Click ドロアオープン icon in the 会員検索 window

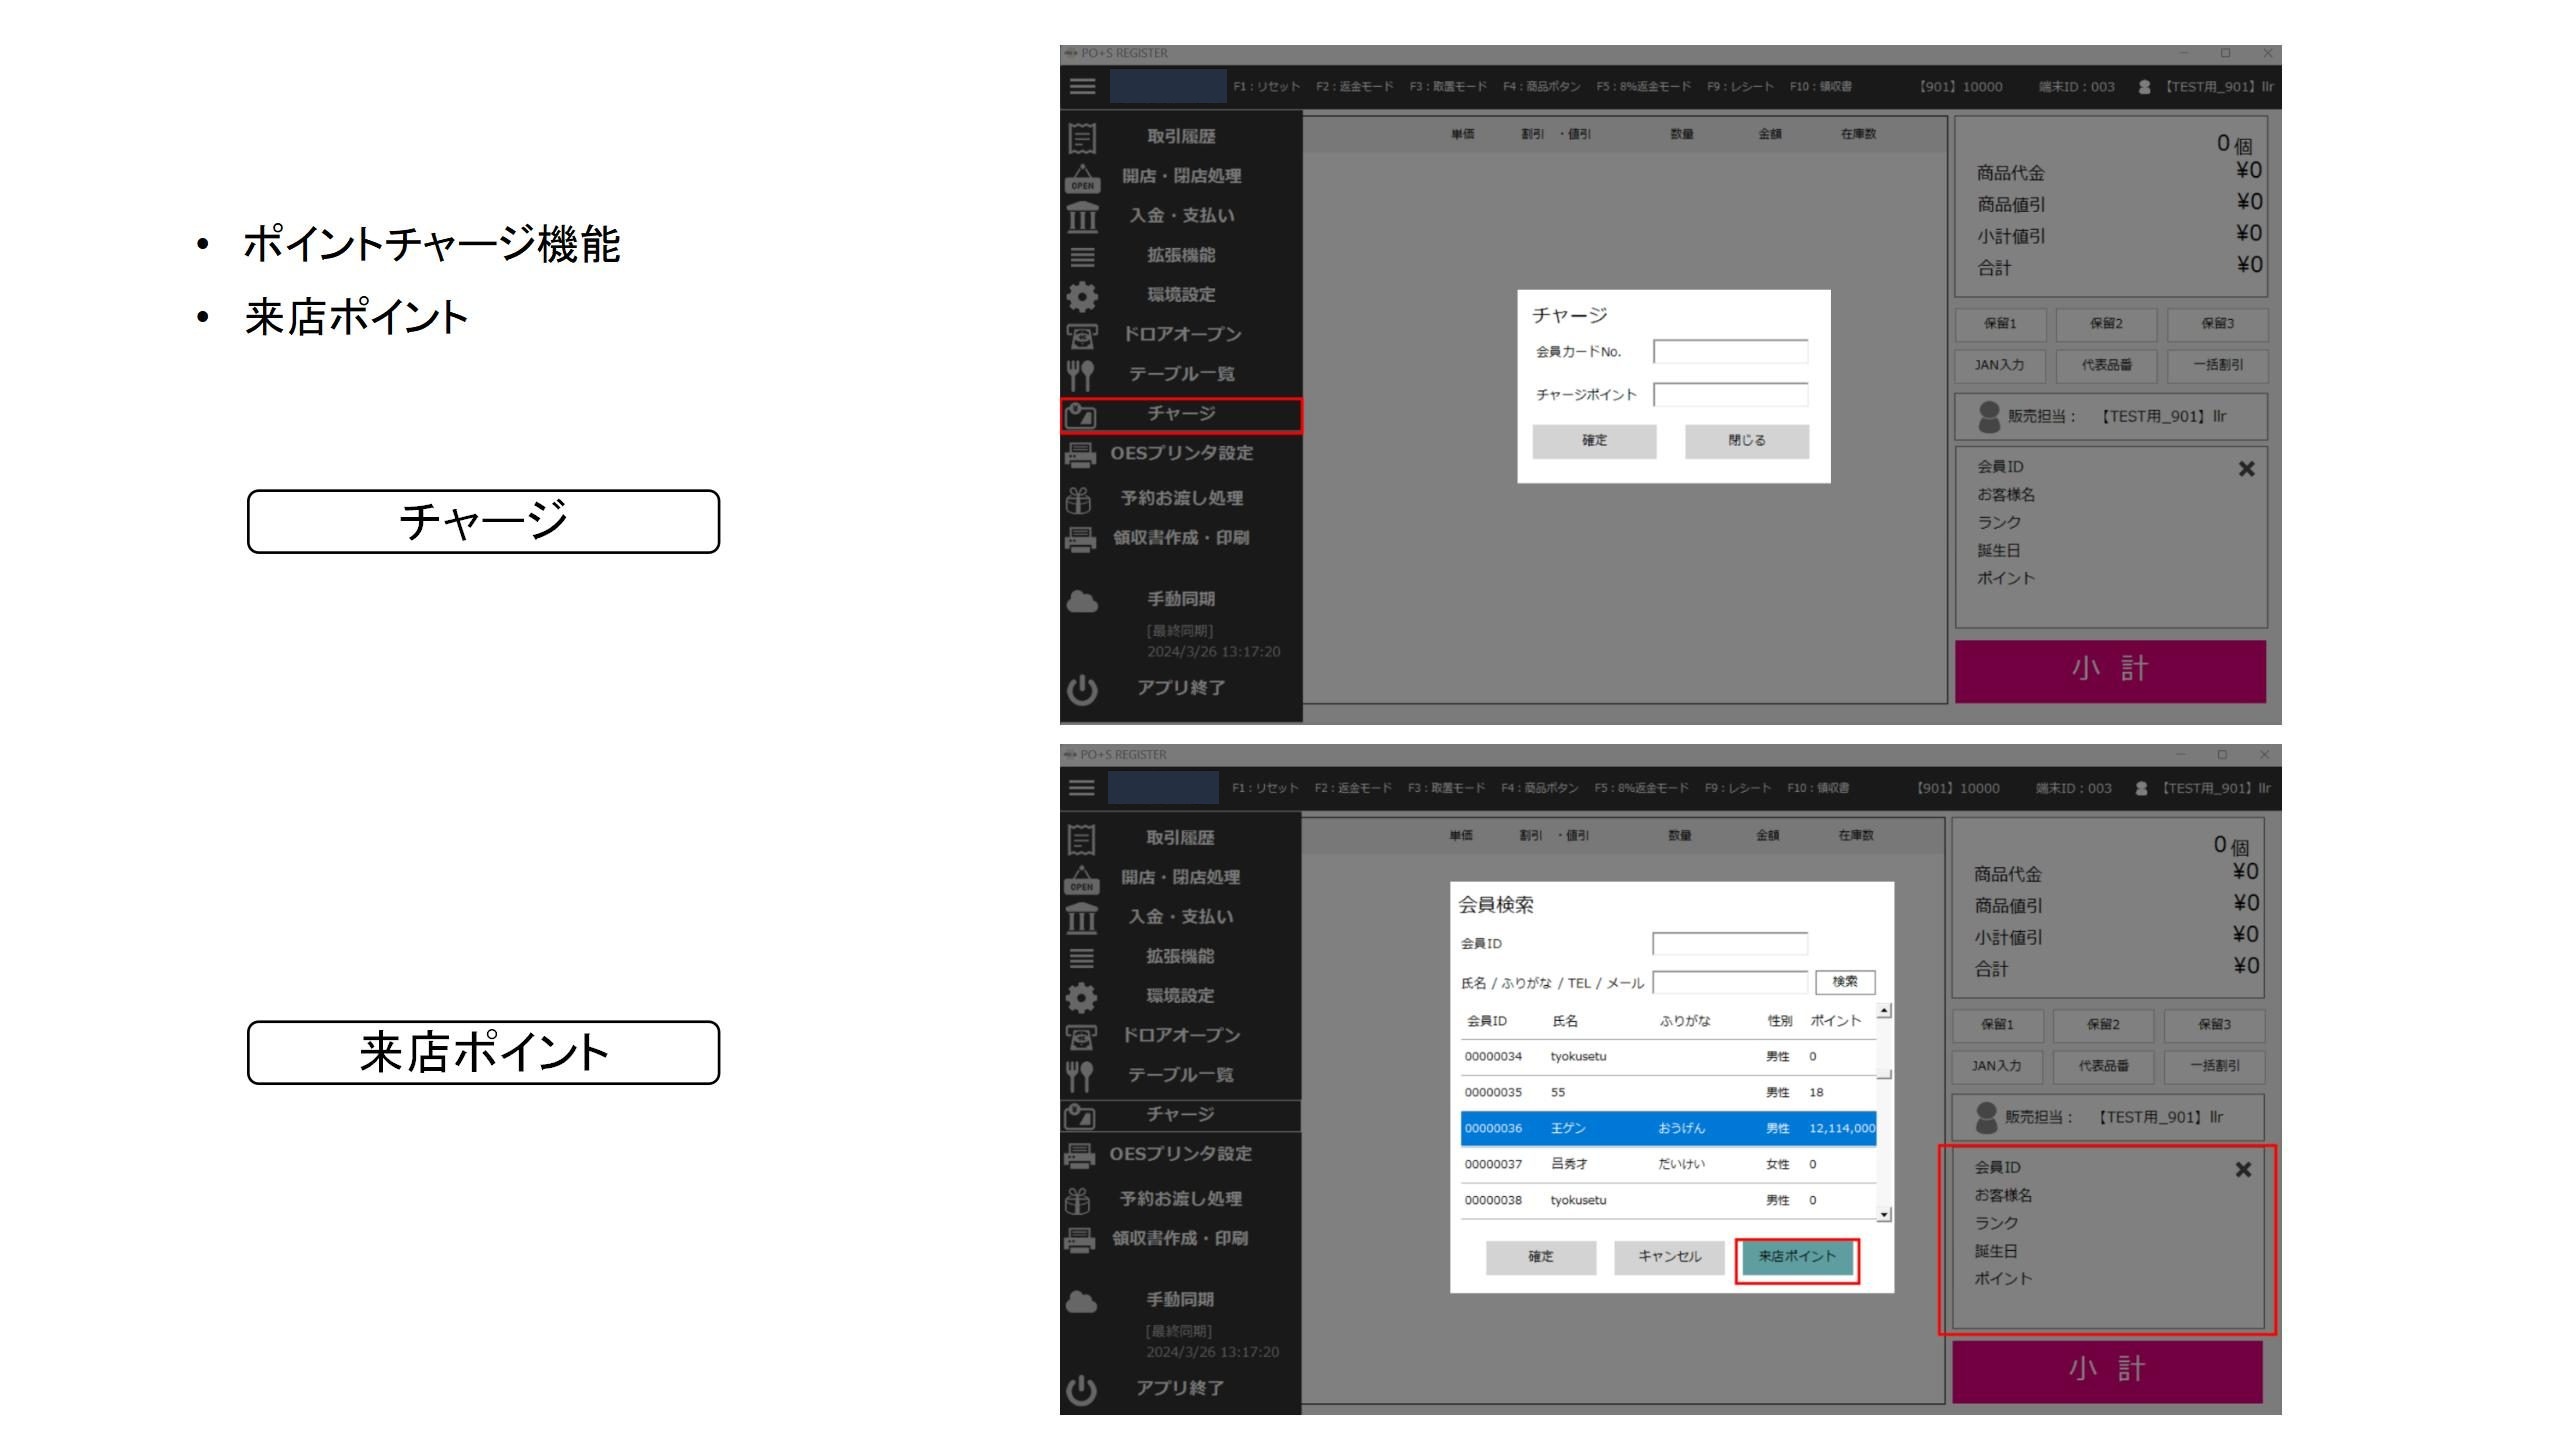pos(1081,1036)
